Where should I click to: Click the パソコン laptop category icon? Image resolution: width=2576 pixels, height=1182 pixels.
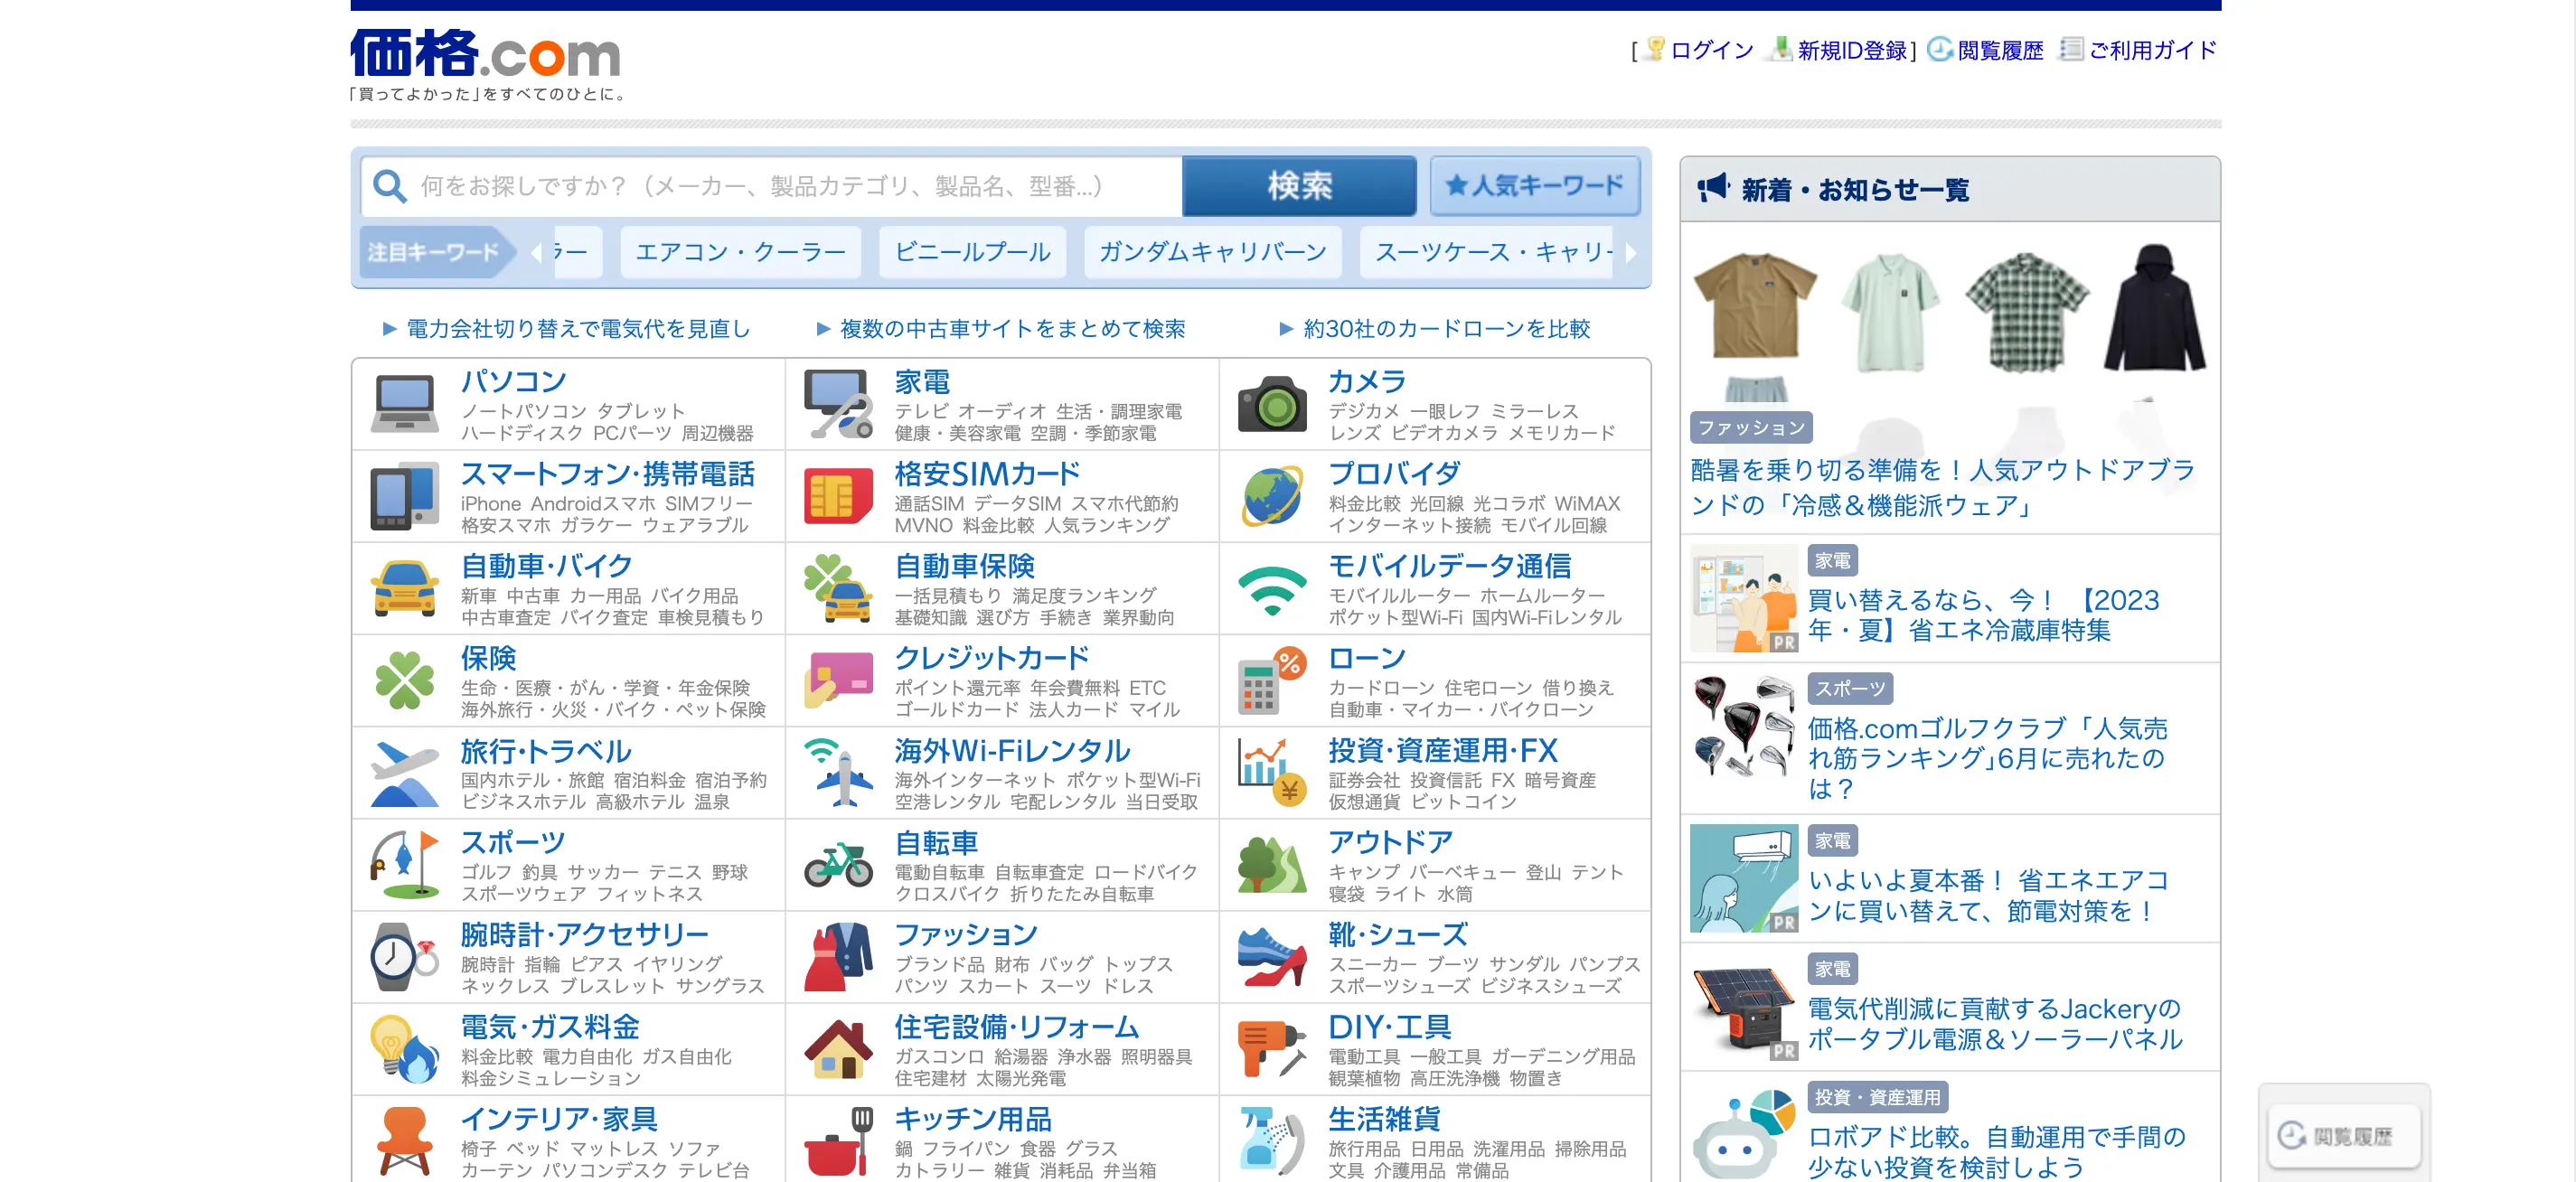404,404
